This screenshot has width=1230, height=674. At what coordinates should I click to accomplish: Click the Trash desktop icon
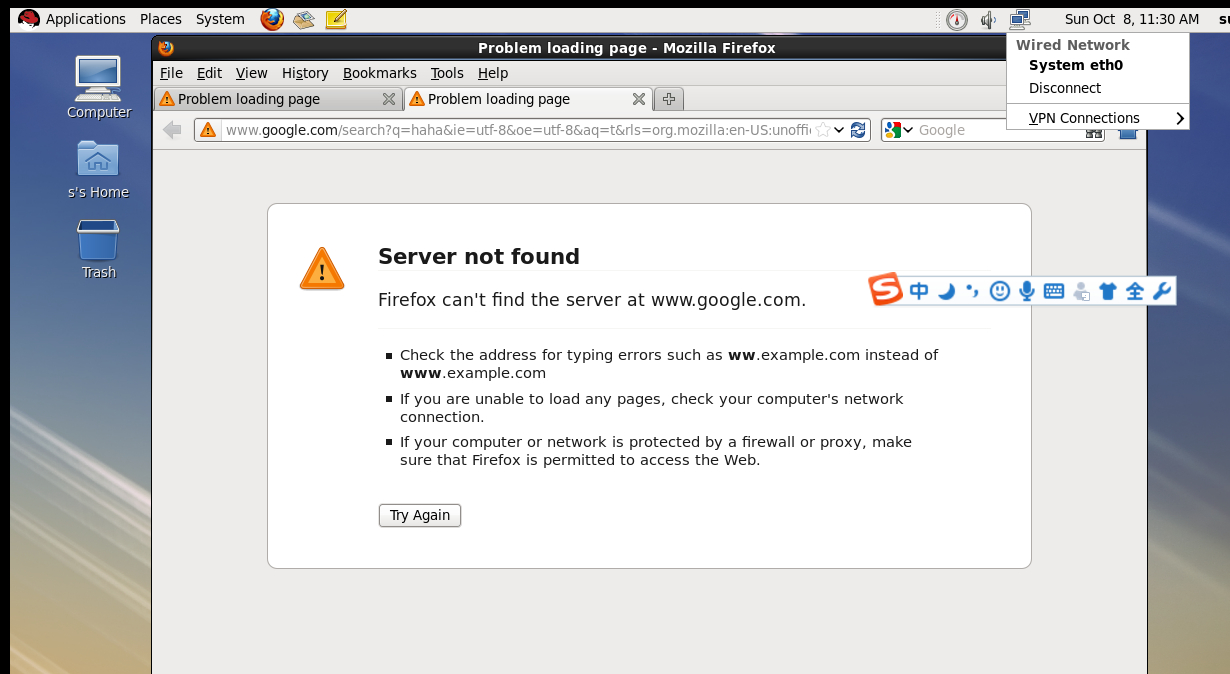98,249
